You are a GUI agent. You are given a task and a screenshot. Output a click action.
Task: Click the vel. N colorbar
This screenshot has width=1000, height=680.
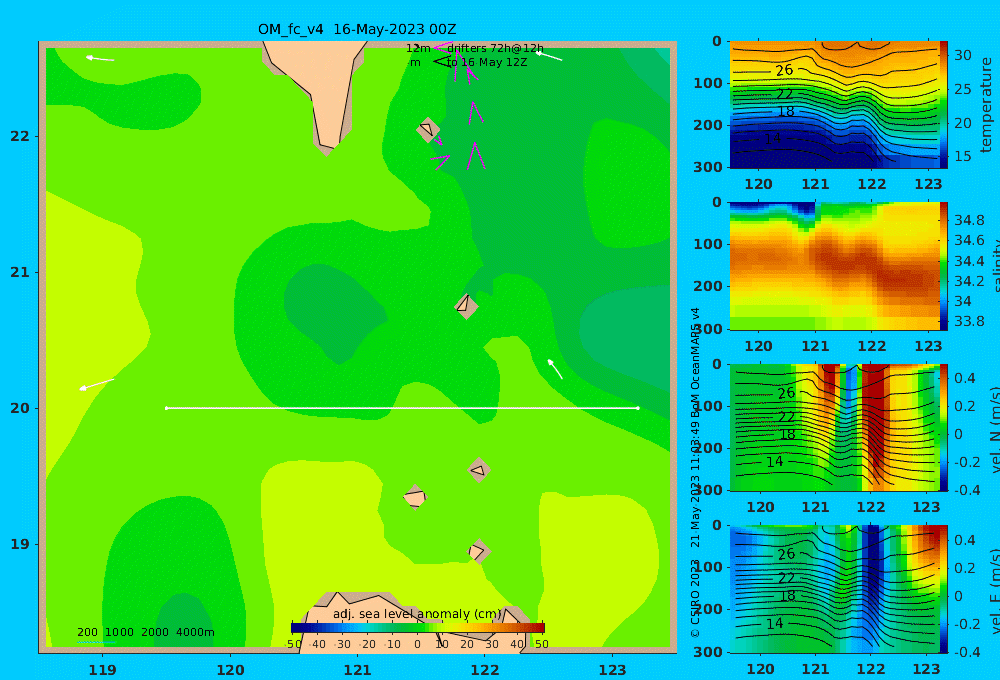click(x=944, y=427)
